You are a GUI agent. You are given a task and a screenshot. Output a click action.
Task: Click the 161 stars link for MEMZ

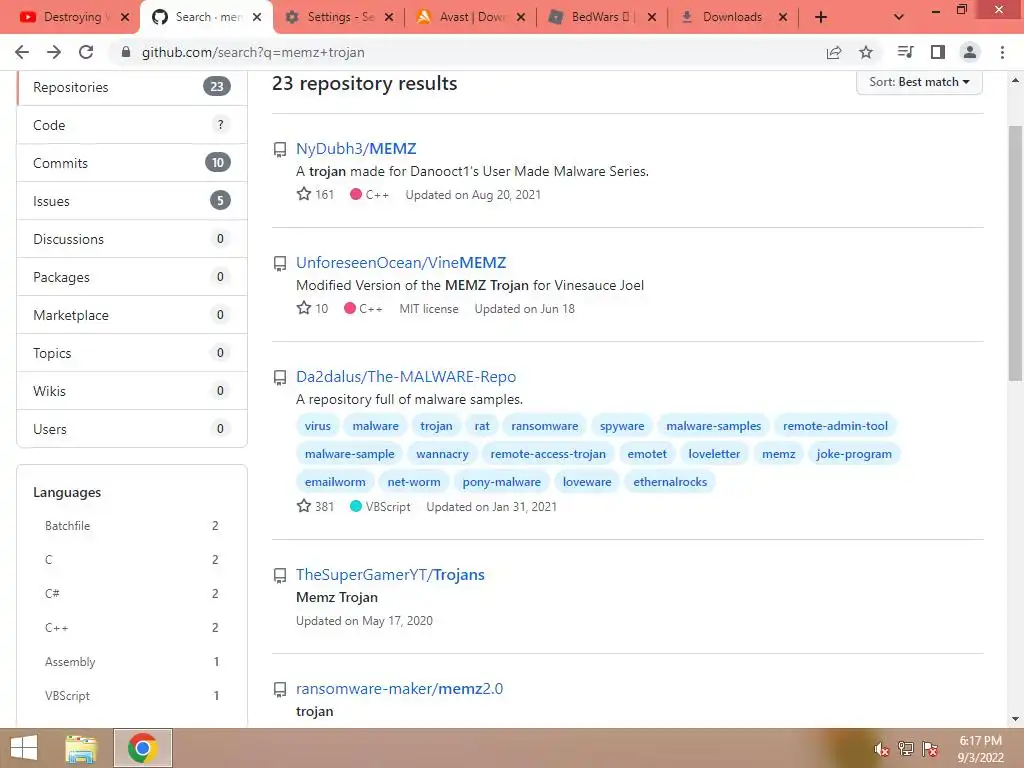click(315, 195)
